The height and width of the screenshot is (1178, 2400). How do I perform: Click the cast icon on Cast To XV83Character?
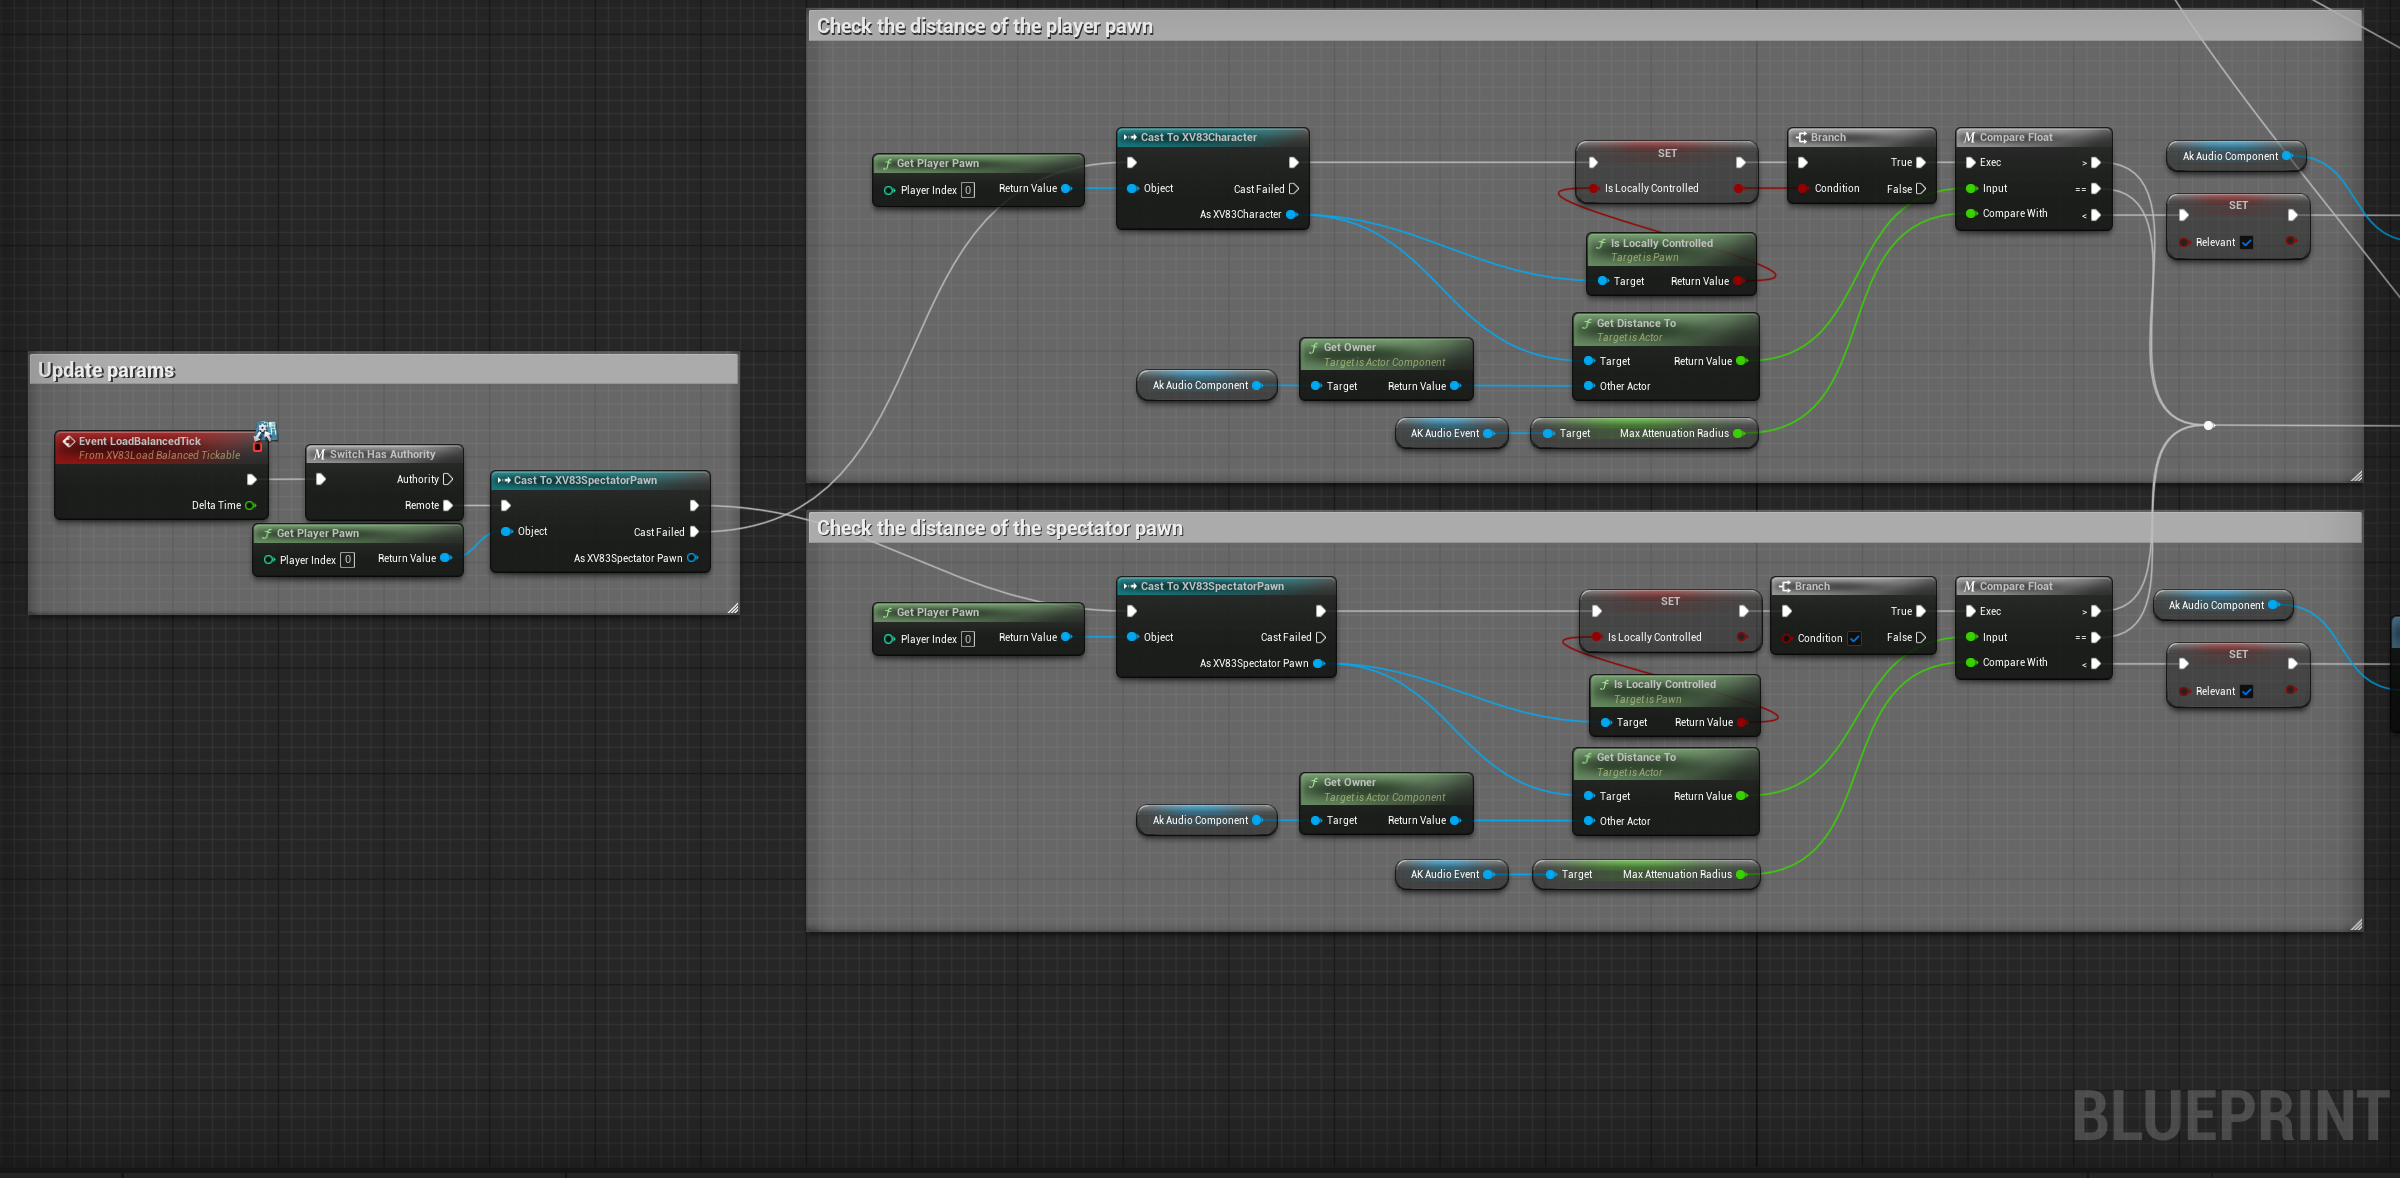pos(1130,137)
